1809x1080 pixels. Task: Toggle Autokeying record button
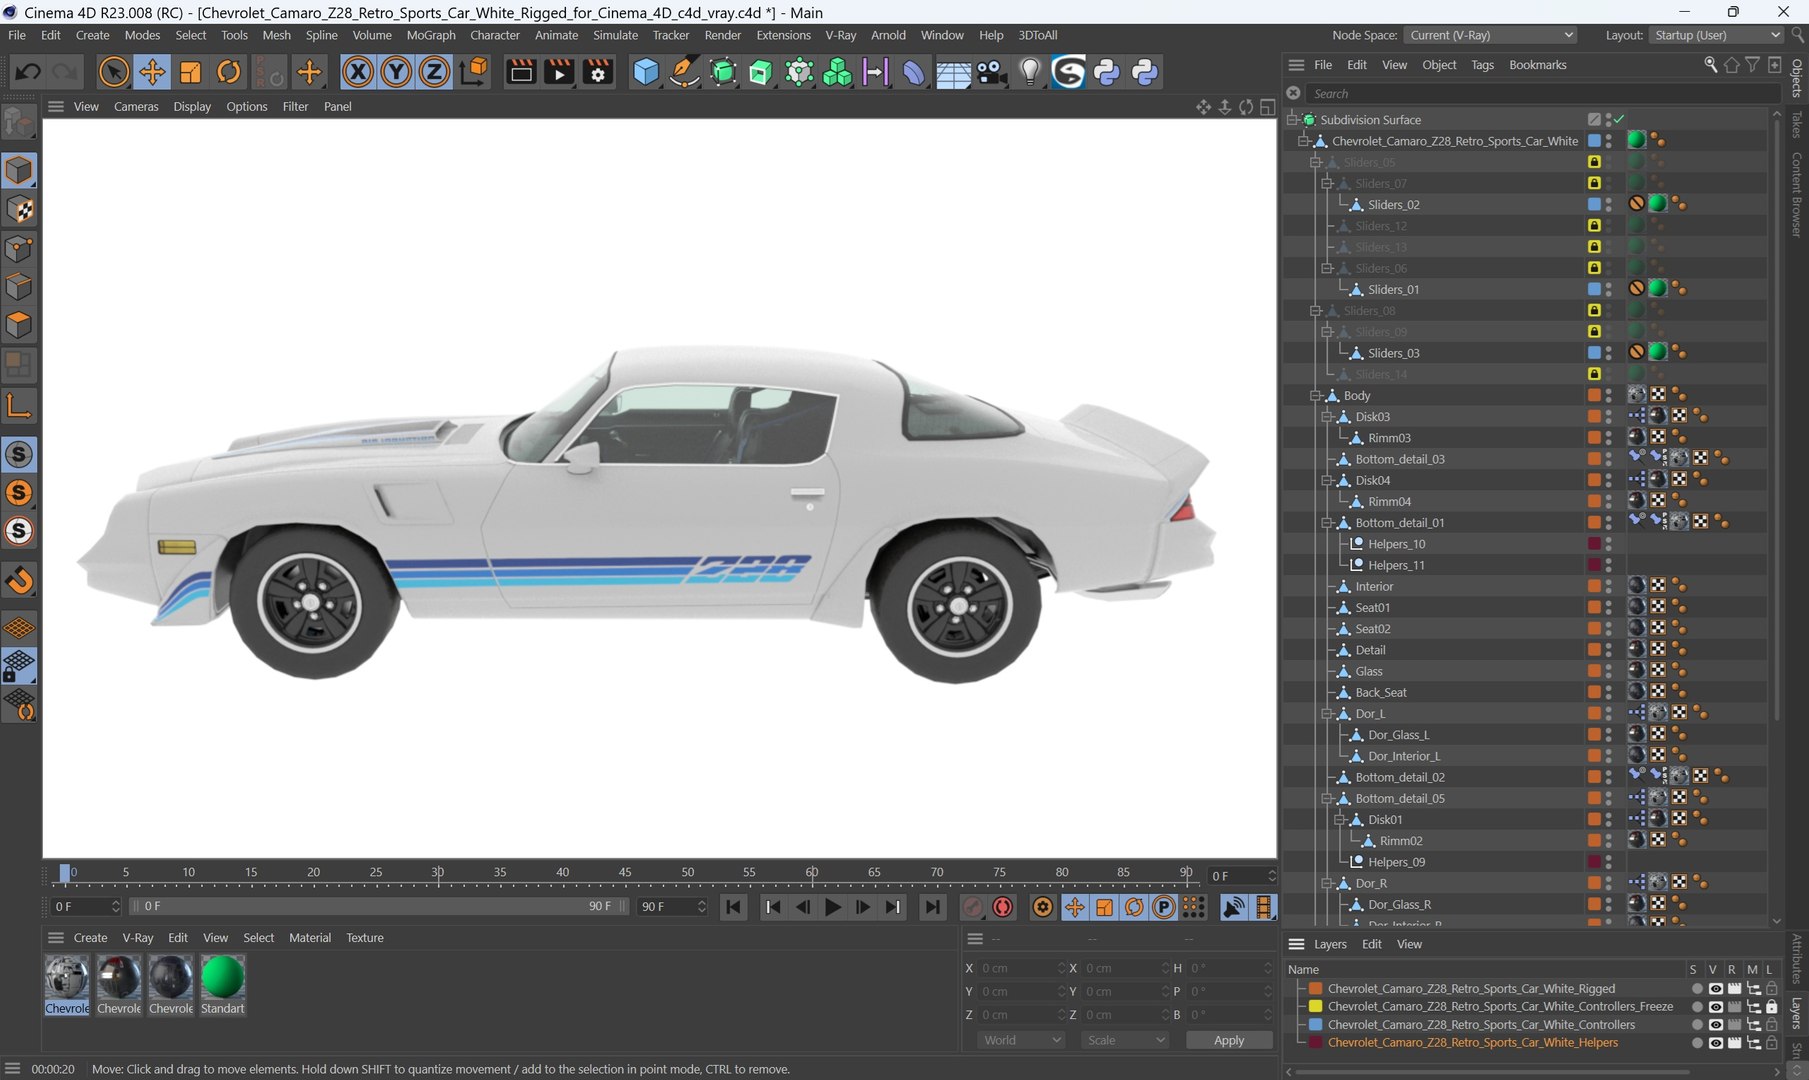point(1003,907)
